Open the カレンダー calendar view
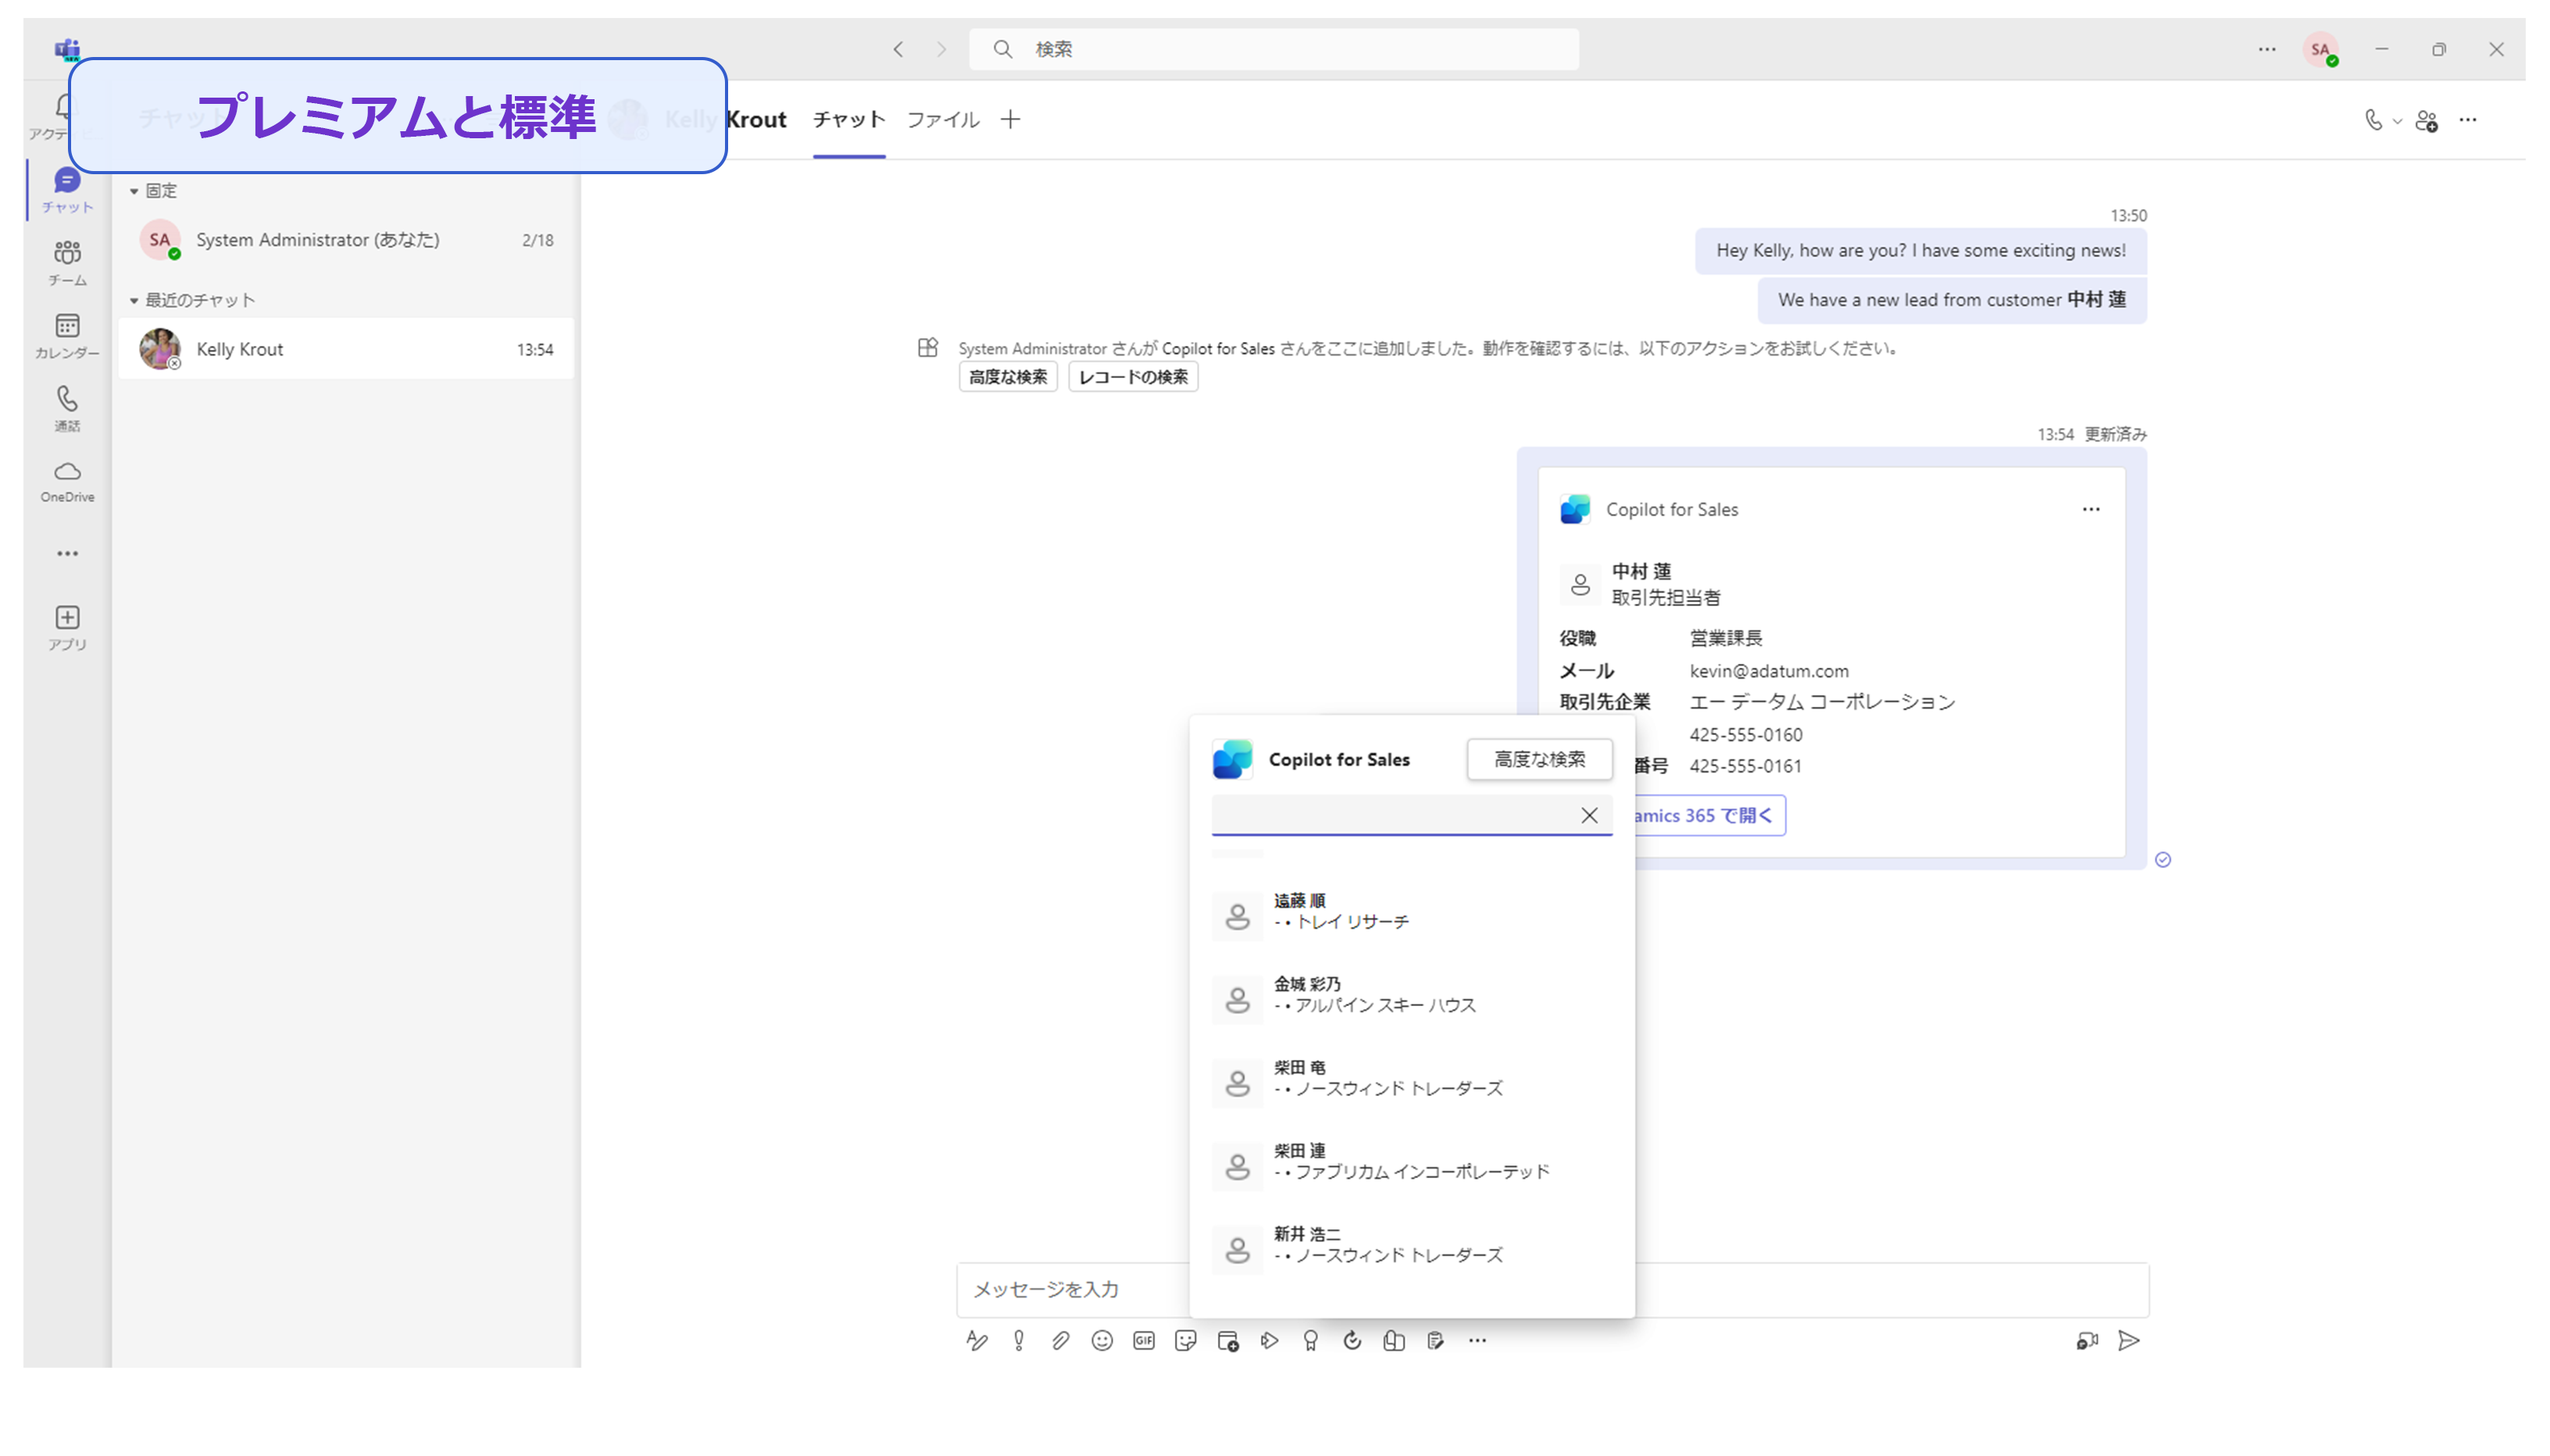The width and height of the screenshot is (2550, 1456). tap(67, 336)
